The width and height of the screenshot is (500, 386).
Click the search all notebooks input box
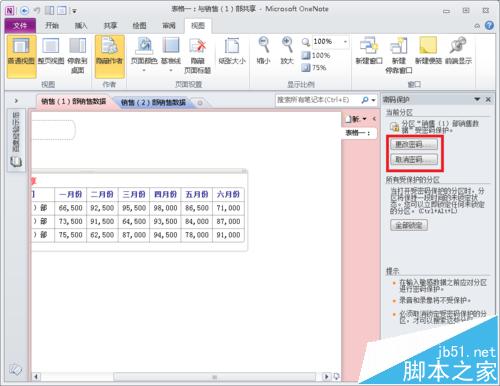[x=317, y=100]
